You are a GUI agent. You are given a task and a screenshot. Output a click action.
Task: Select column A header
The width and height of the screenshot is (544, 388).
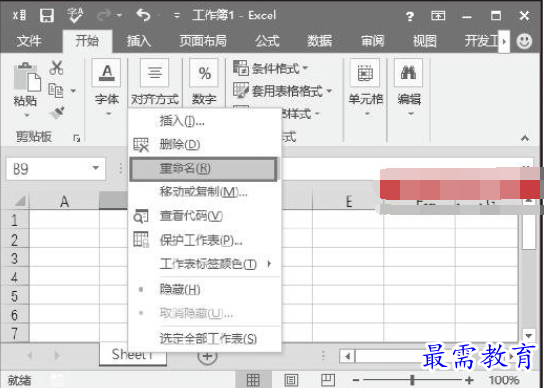point(64,201)
